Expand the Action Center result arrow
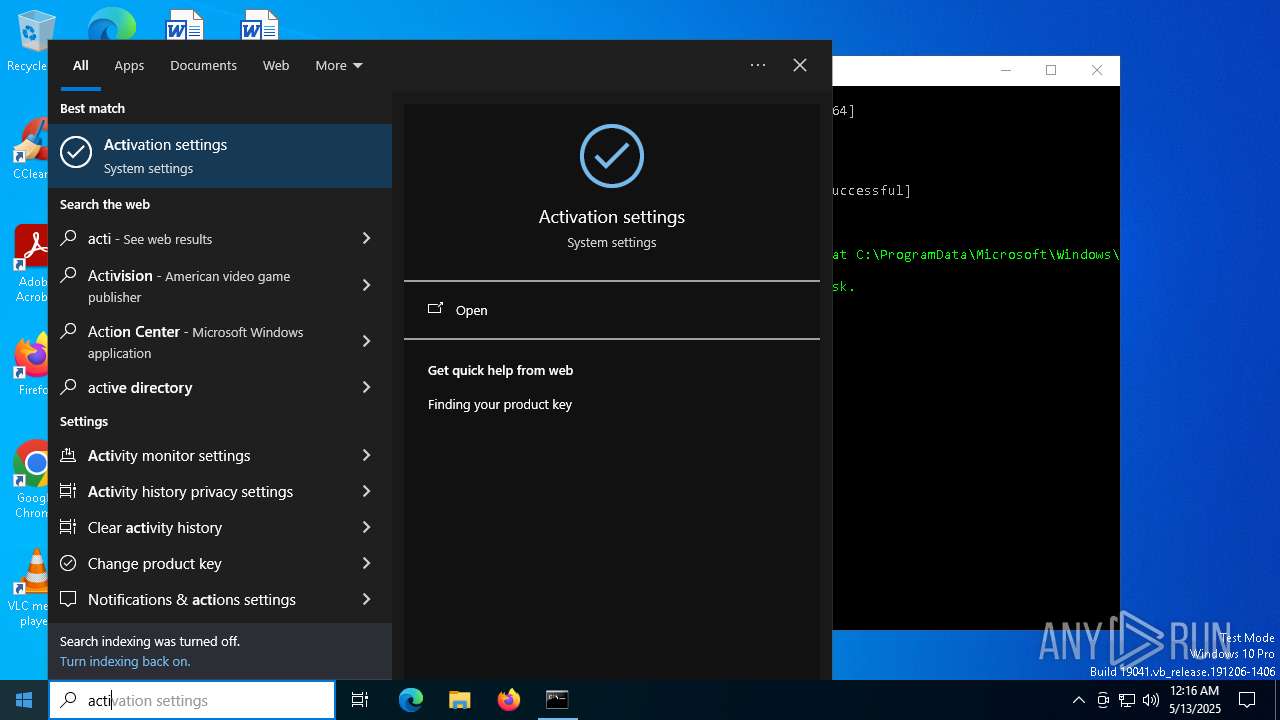This screenshot has height=720, width=1280. (366, 341)
